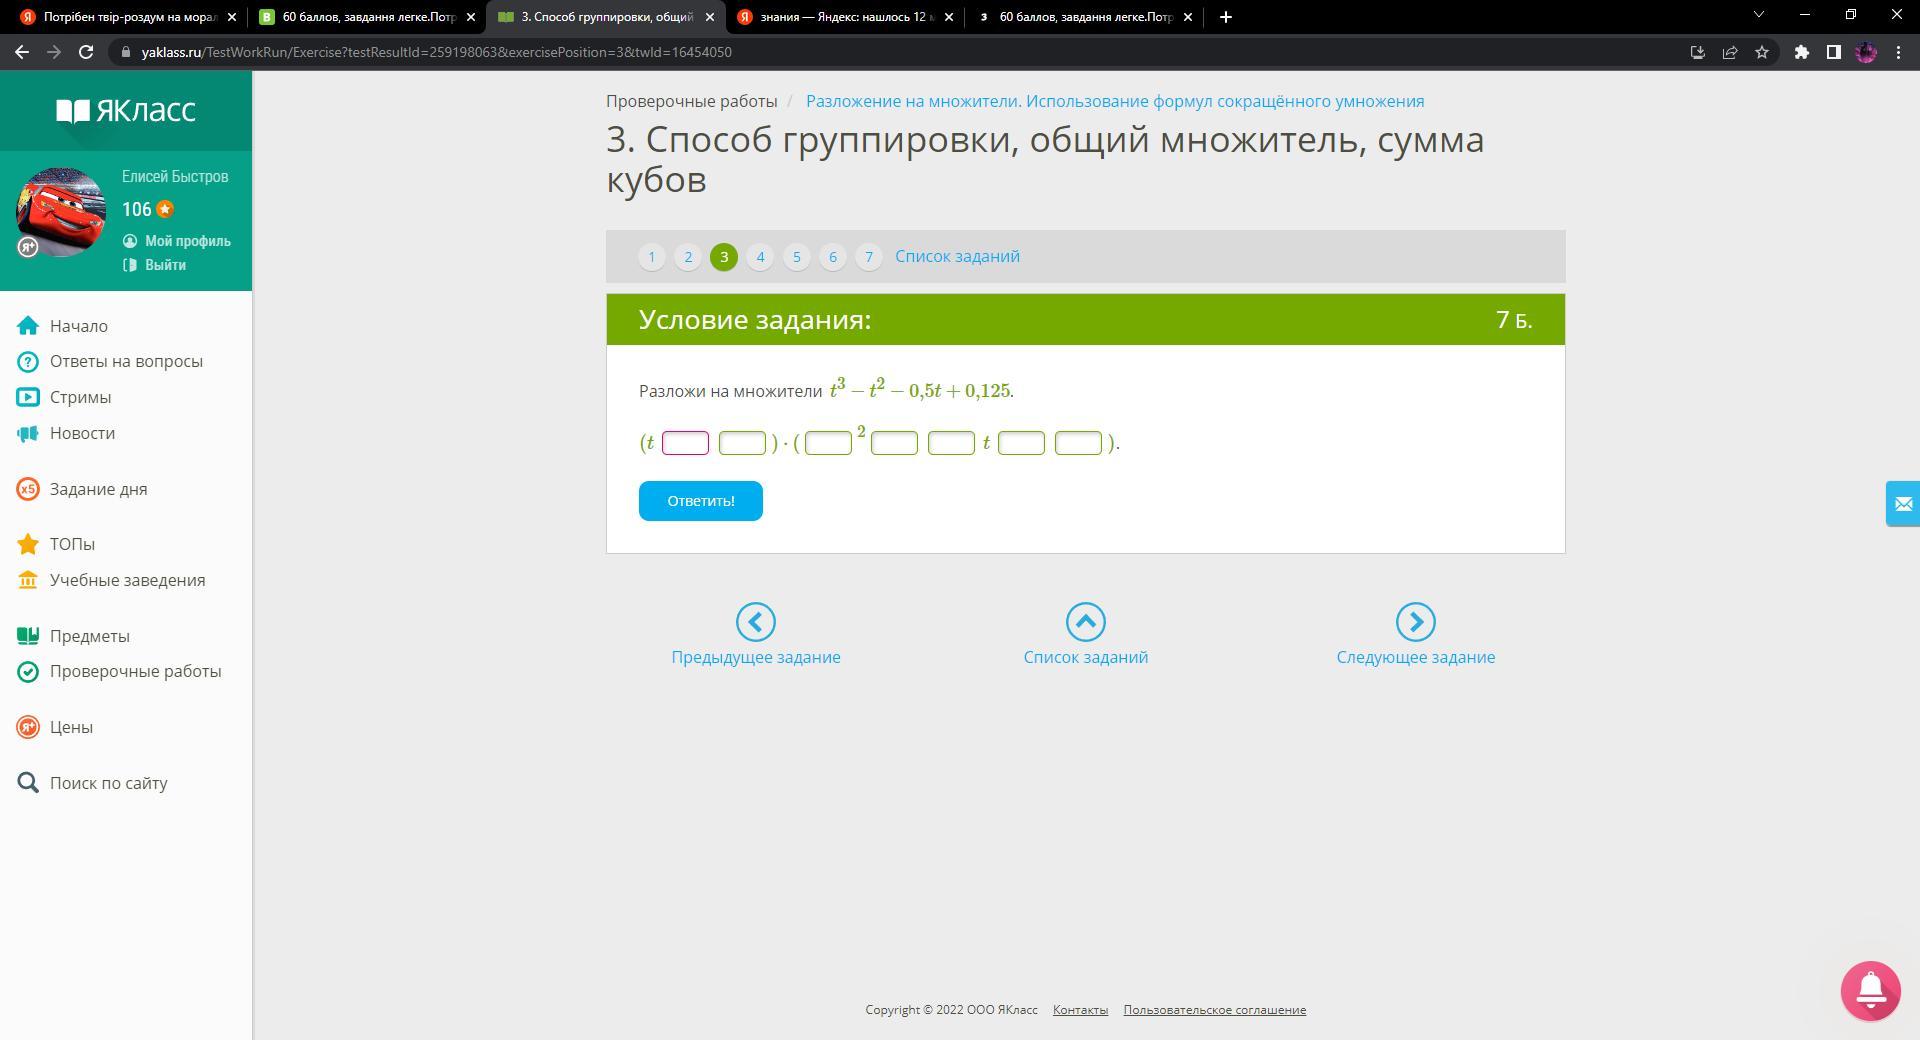The width and height of the screenshot is (1920, 1040).
Task: Click the previous task arrow circle
Action: click(x=756, y=622)
